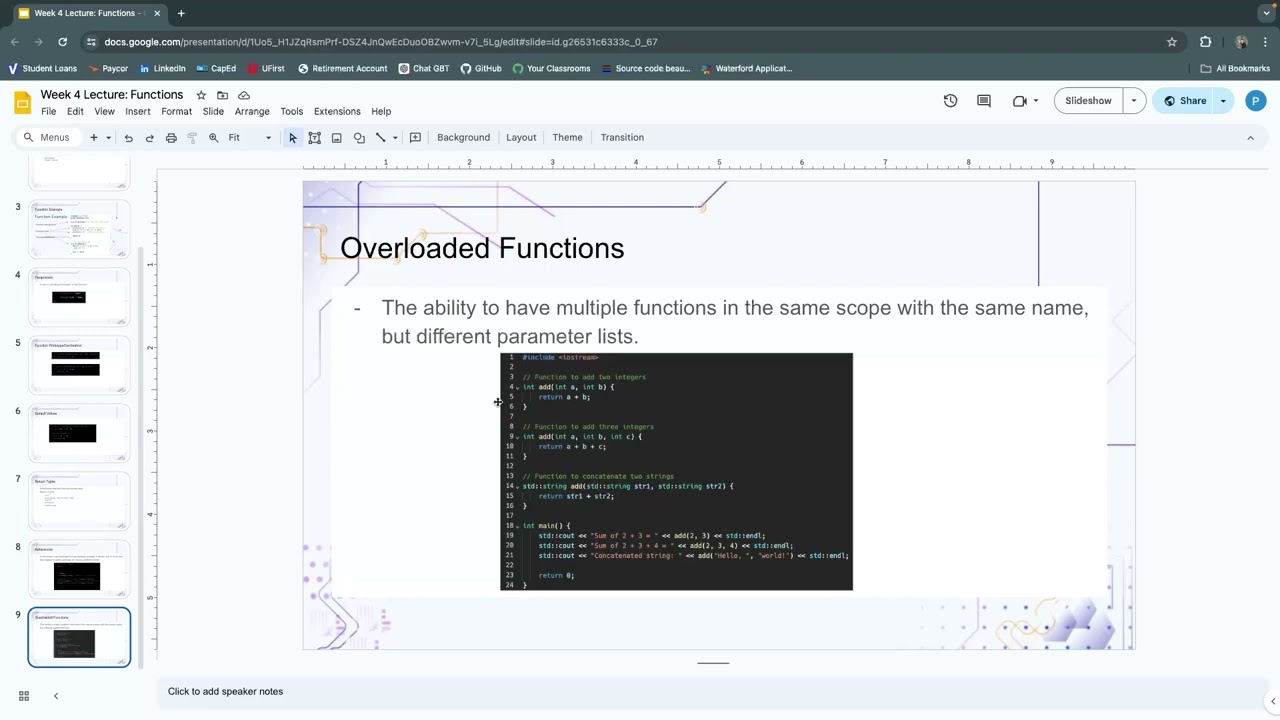Image resolution: width=1280 pixels, height=720 pixels.
Task: Open version history clock icon
Action: tap(950, 101)
